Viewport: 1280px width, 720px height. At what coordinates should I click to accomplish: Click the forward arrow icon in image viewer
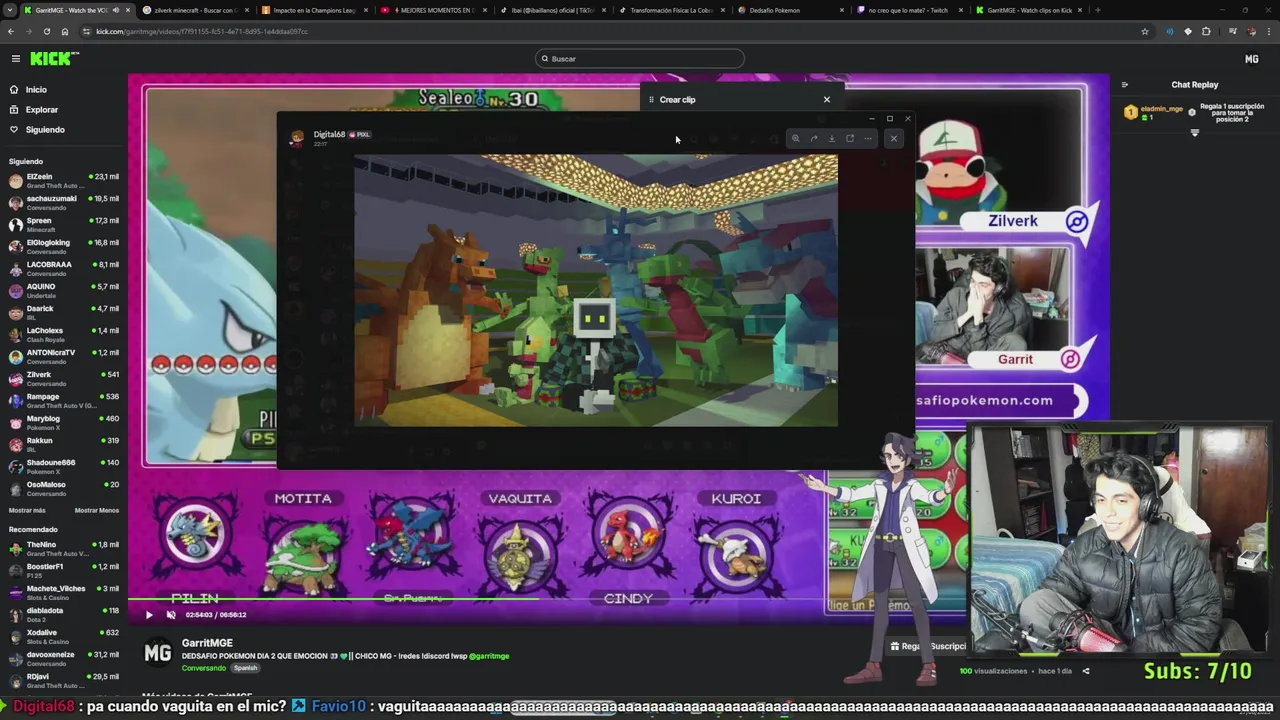tap(813, 139)
